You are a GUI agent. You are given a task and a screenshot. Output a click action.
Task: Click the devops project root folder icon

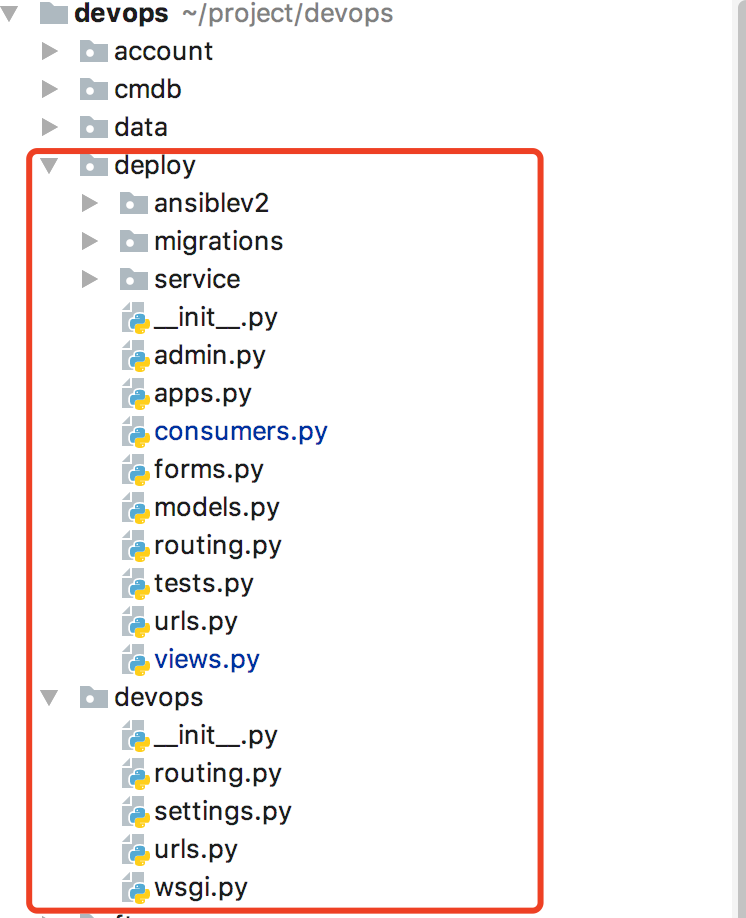(x=53, y=14)
